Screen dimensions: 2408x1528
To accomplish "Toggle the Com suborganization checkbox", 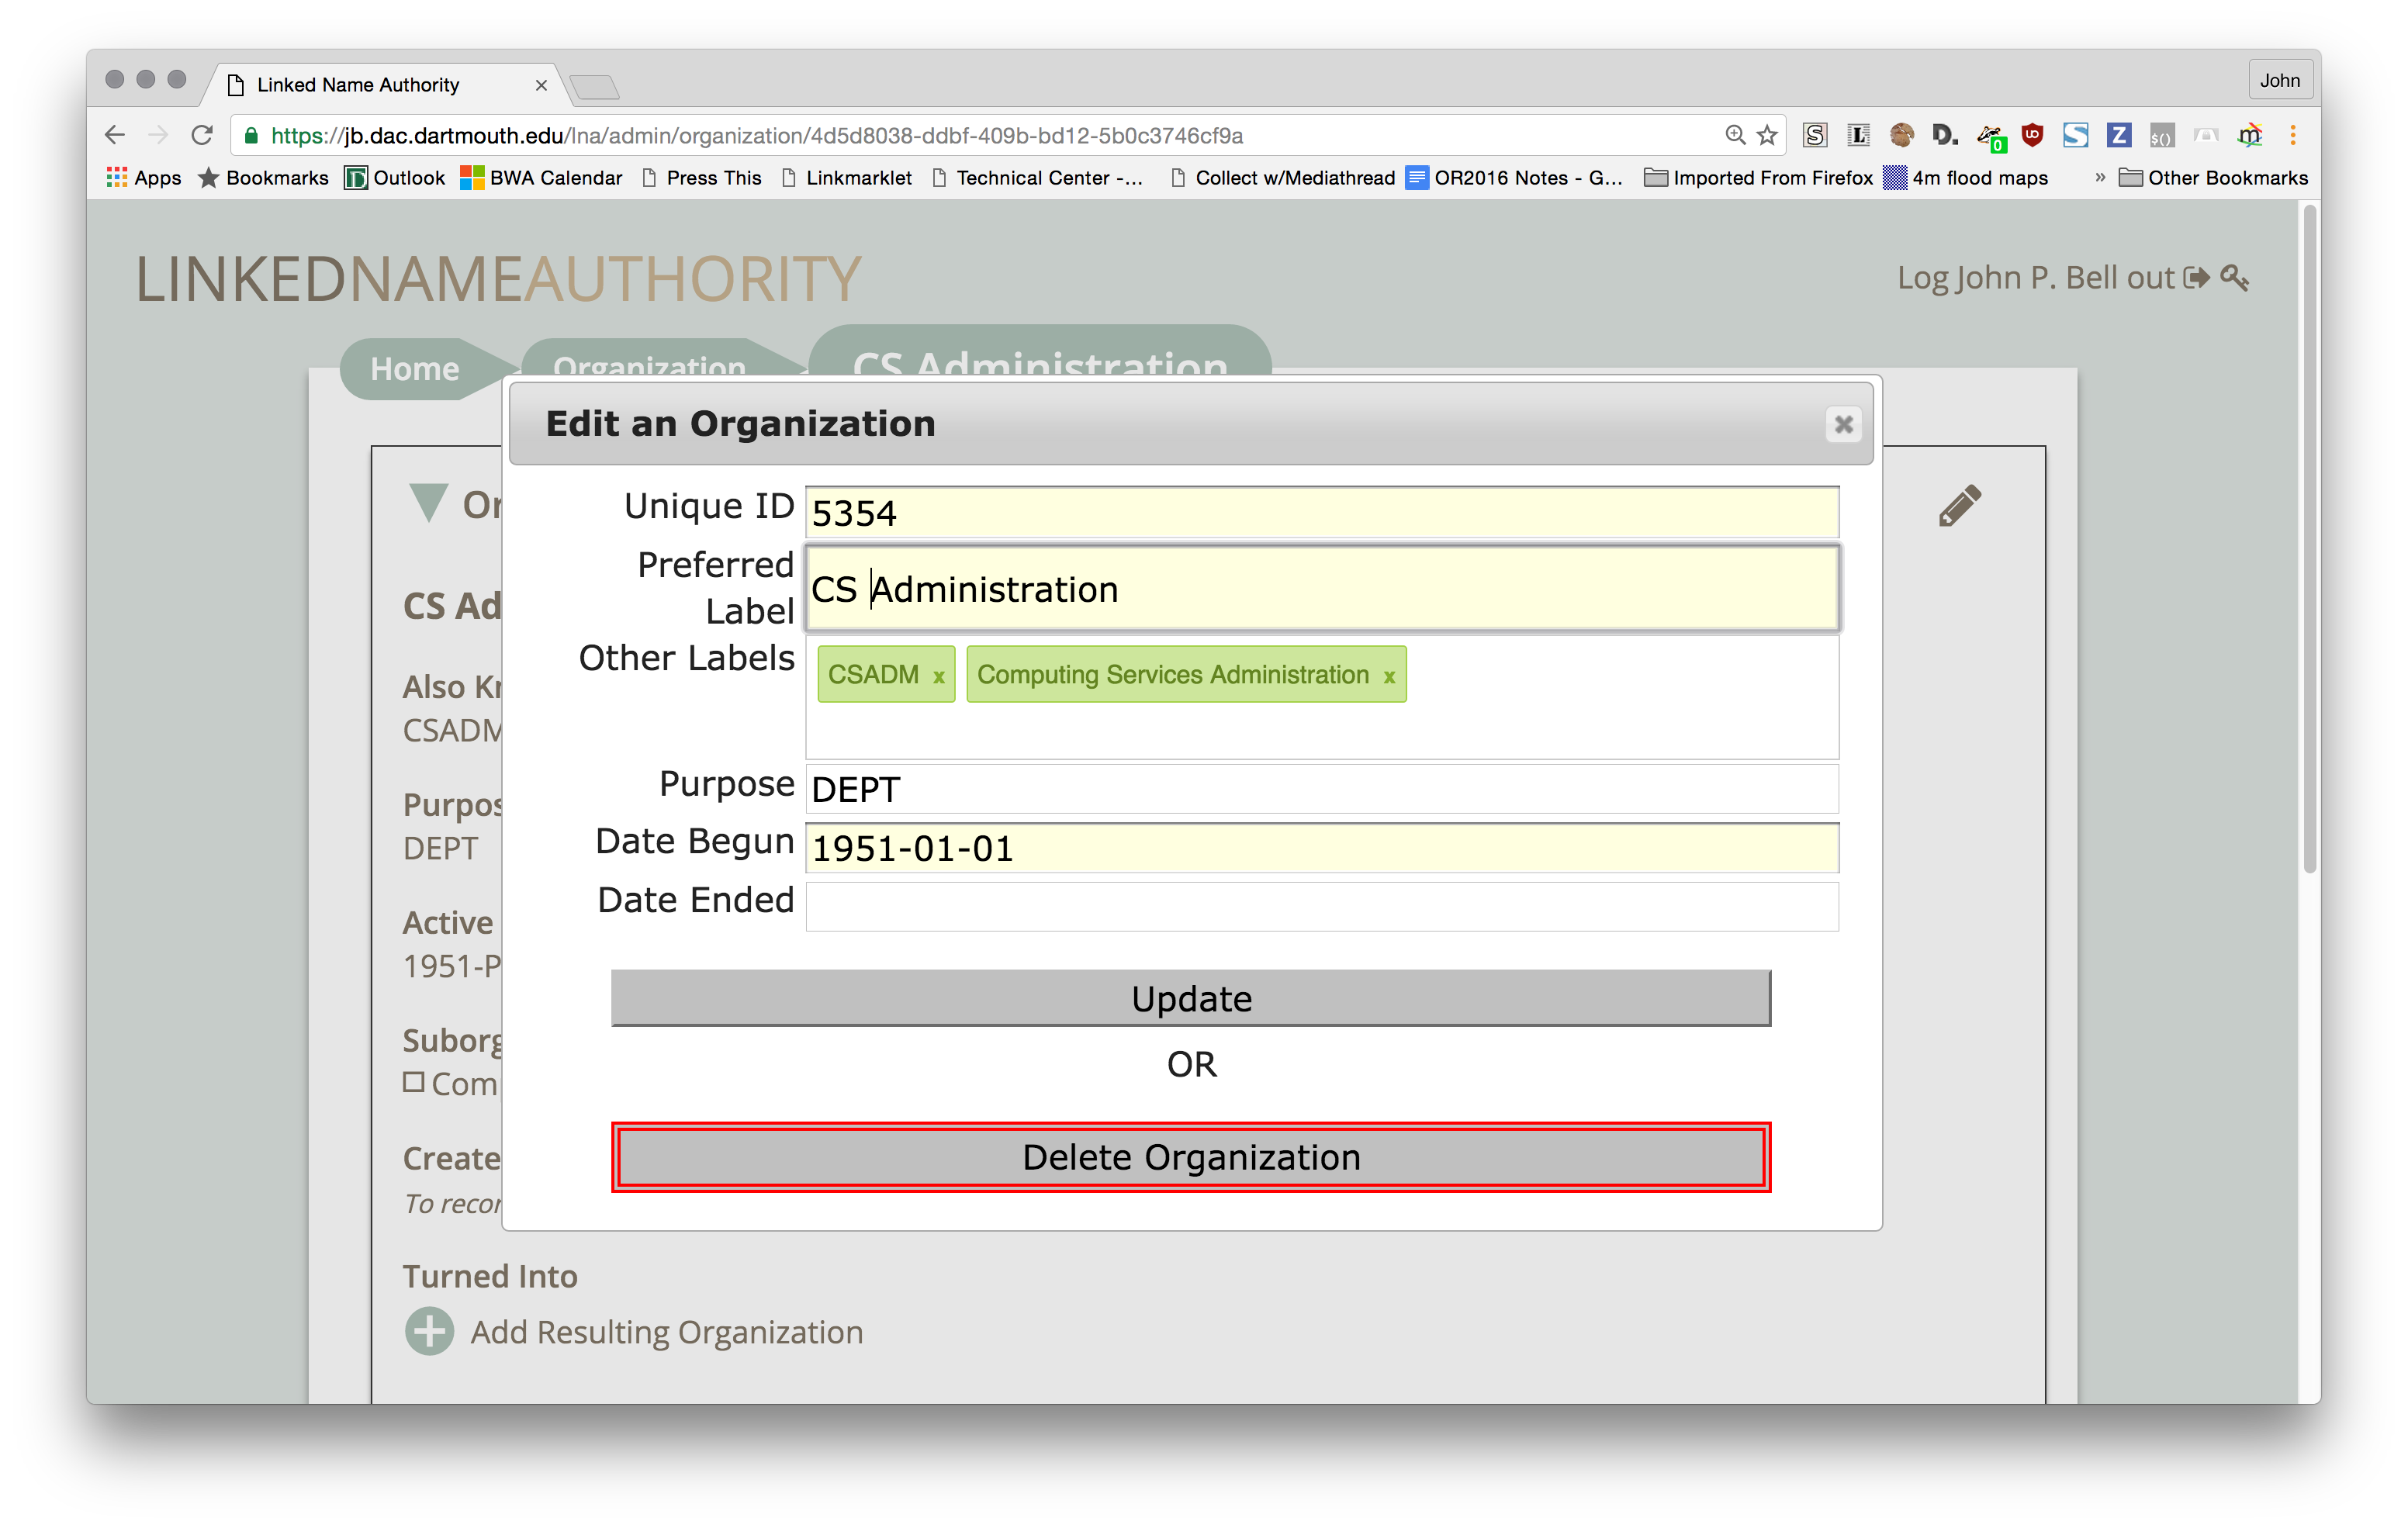I will (413, 1082).
